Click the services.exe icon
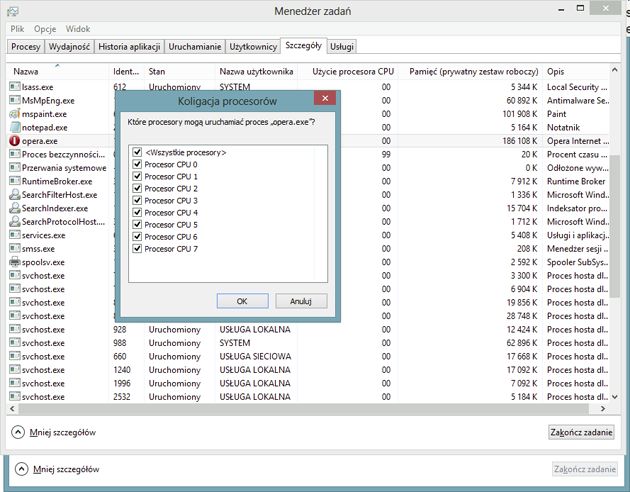The width and height of the screenshot is (630, 492). [15, 235]
